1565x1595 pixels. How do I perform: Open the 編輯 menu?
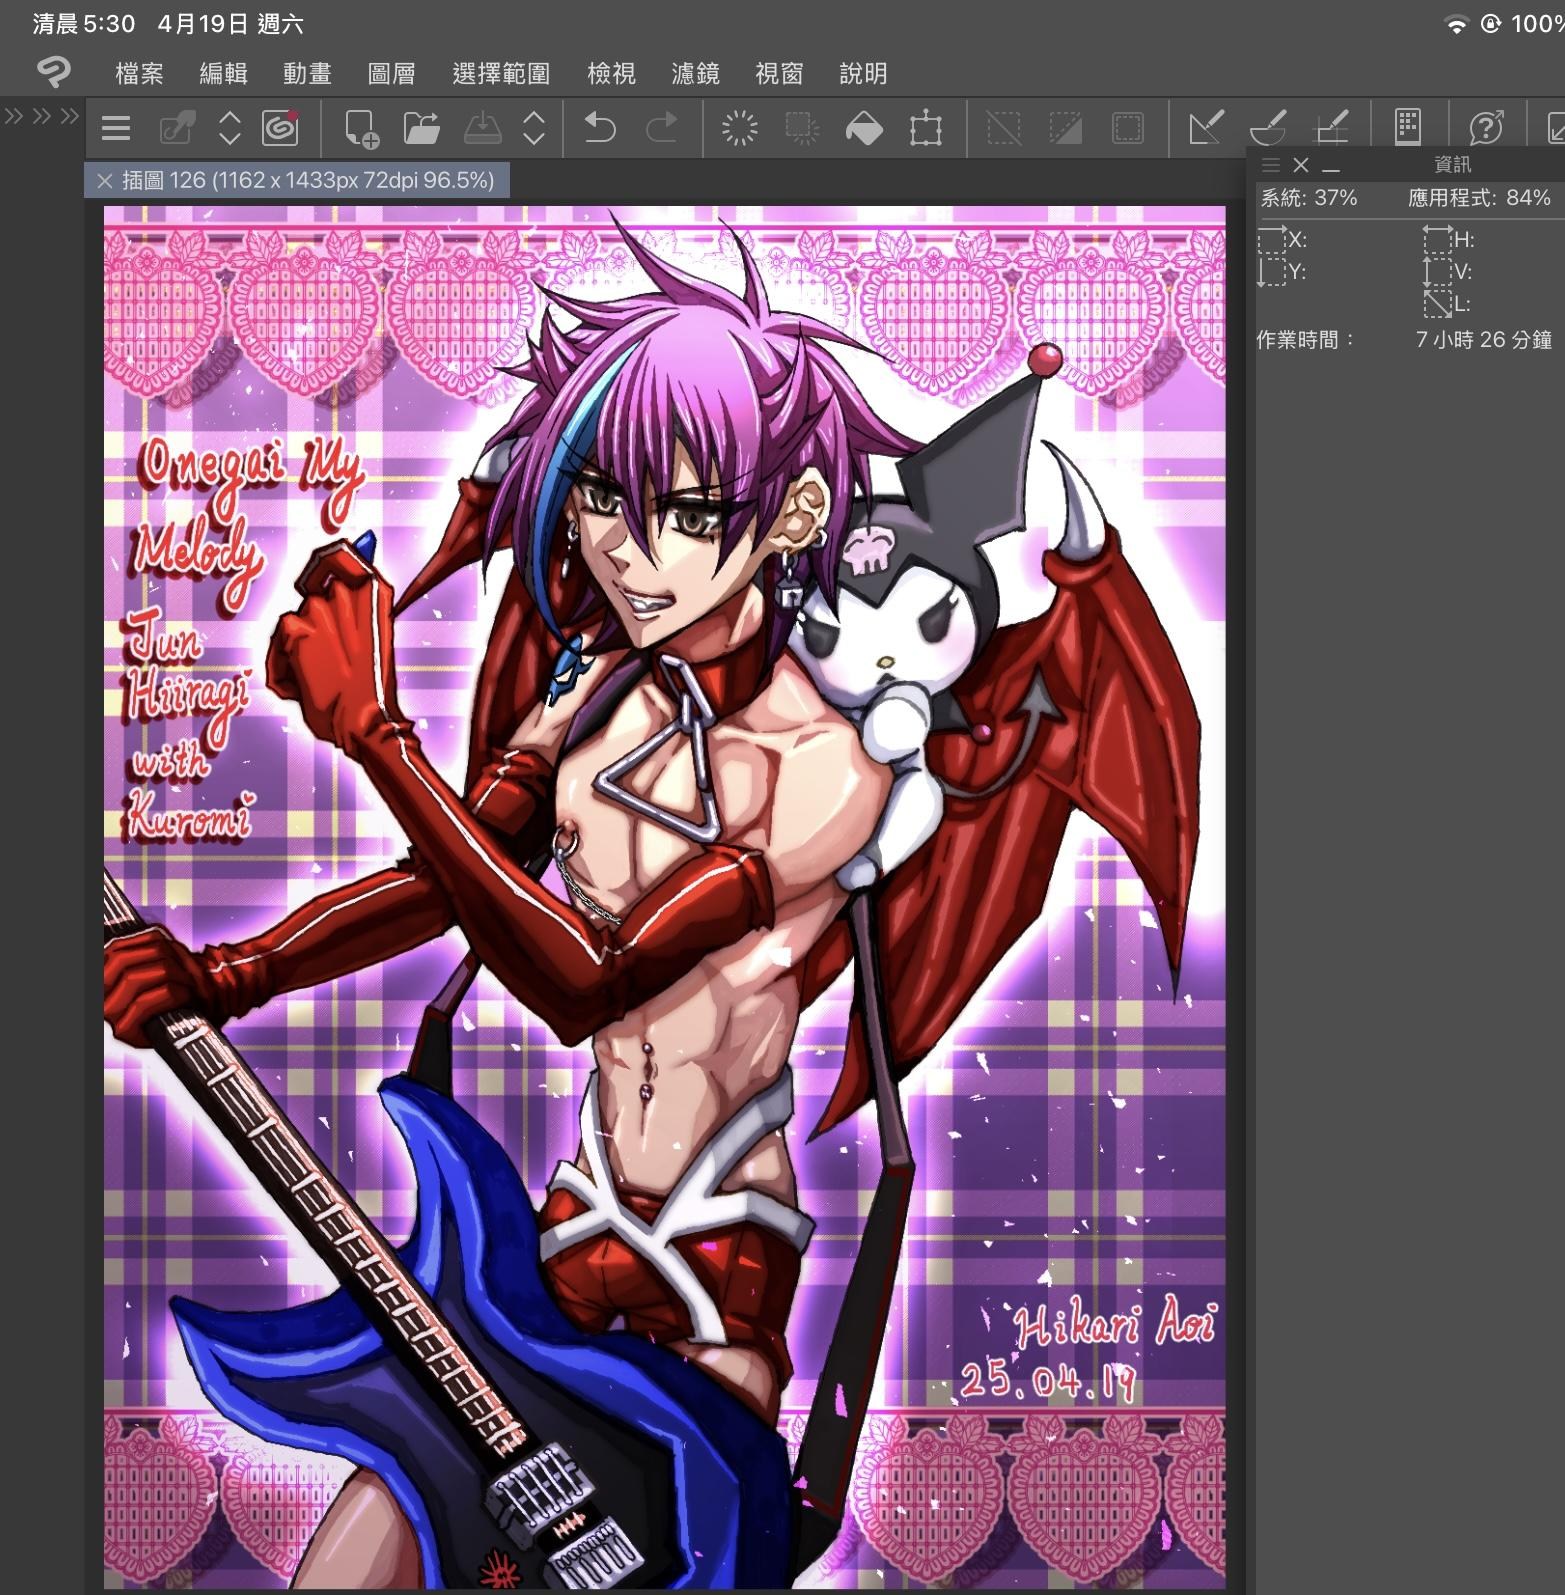click(x=223, y=73)
